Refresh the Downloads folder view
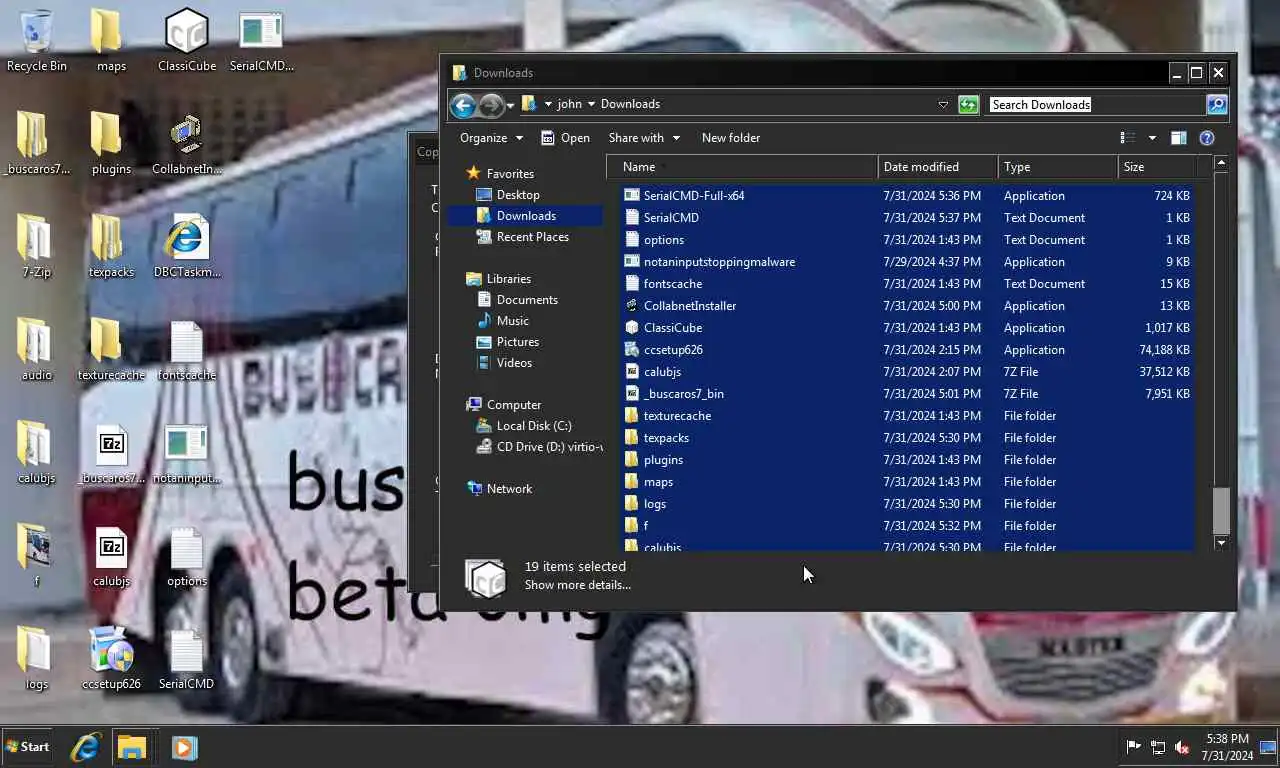 968,104
